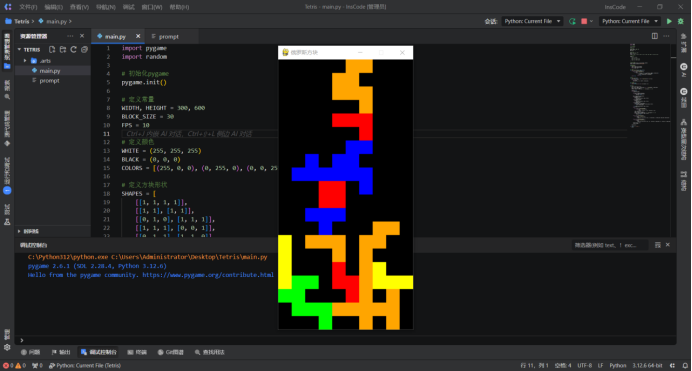Open the session Python: Current File dropdown
692x371 pixels.
tap(532, 21)
